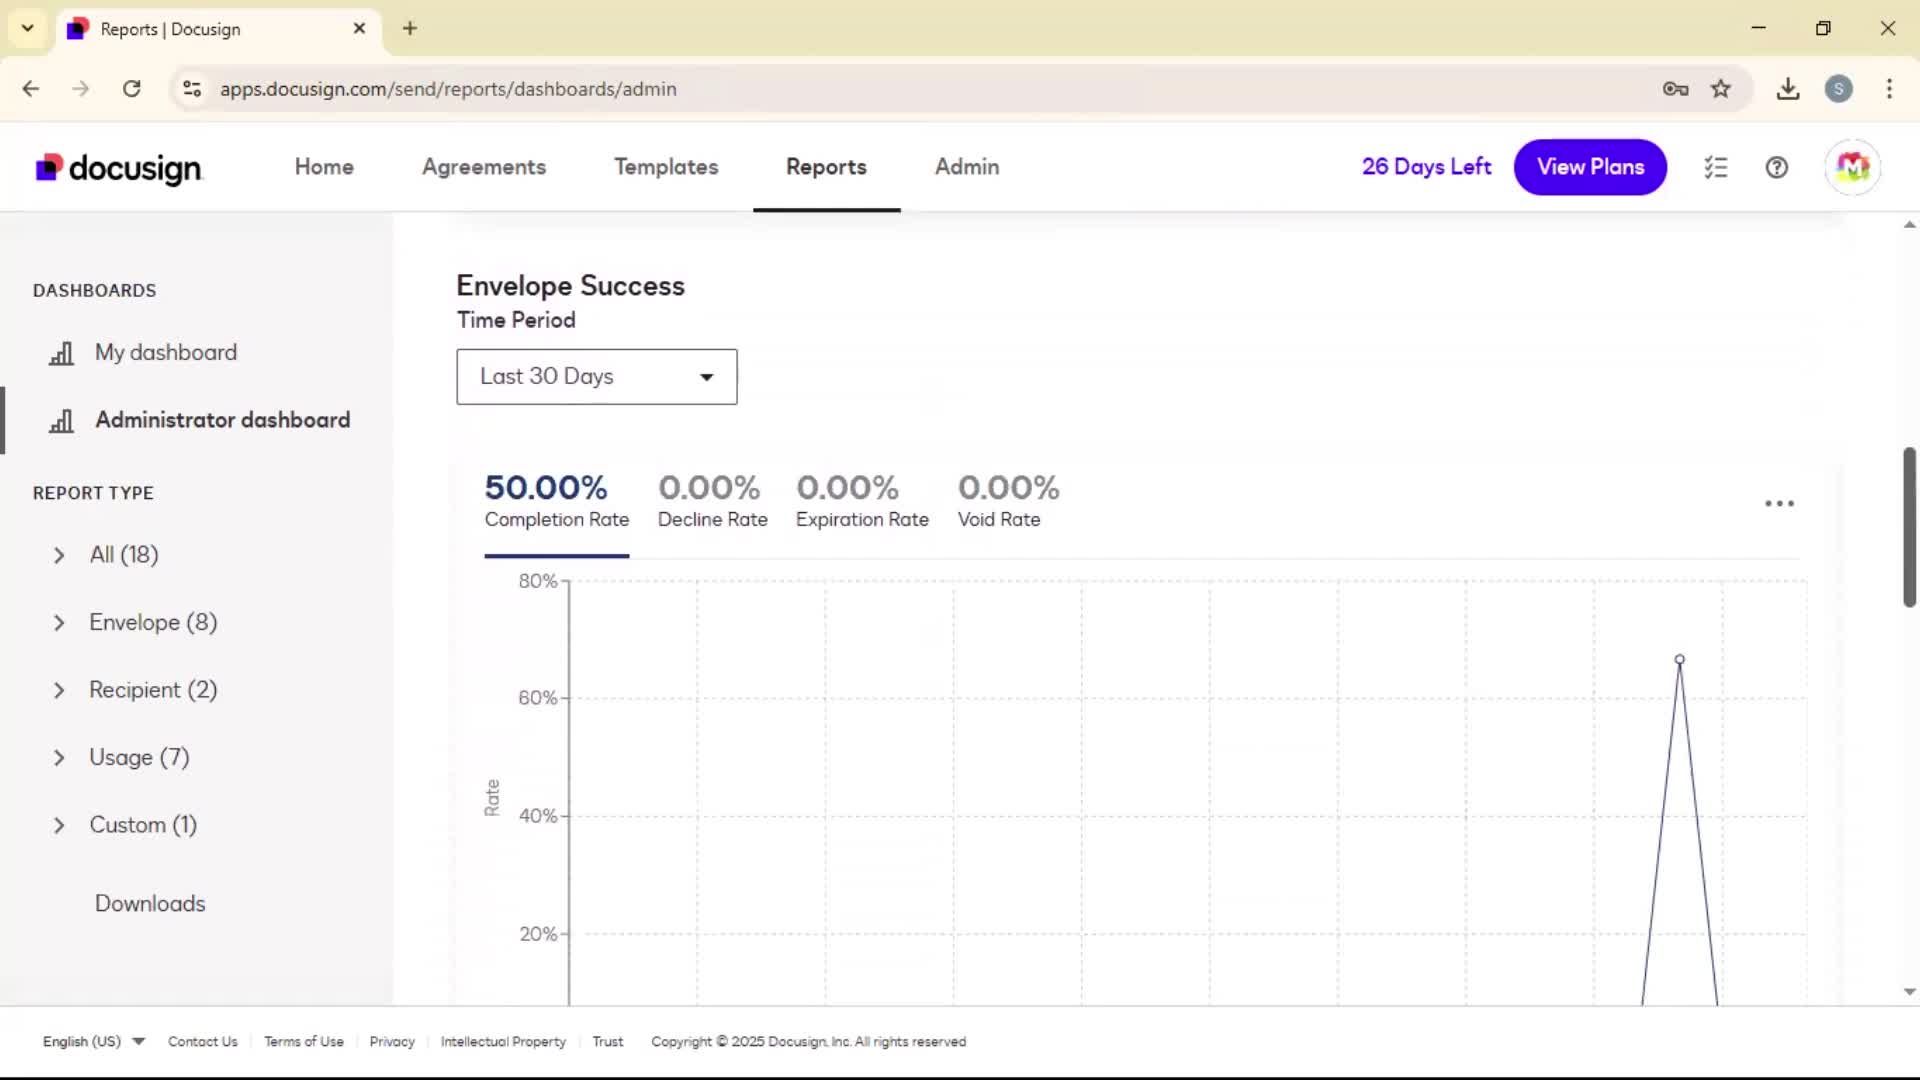
Task: Go forward in browser history
Action: (81, 89)
